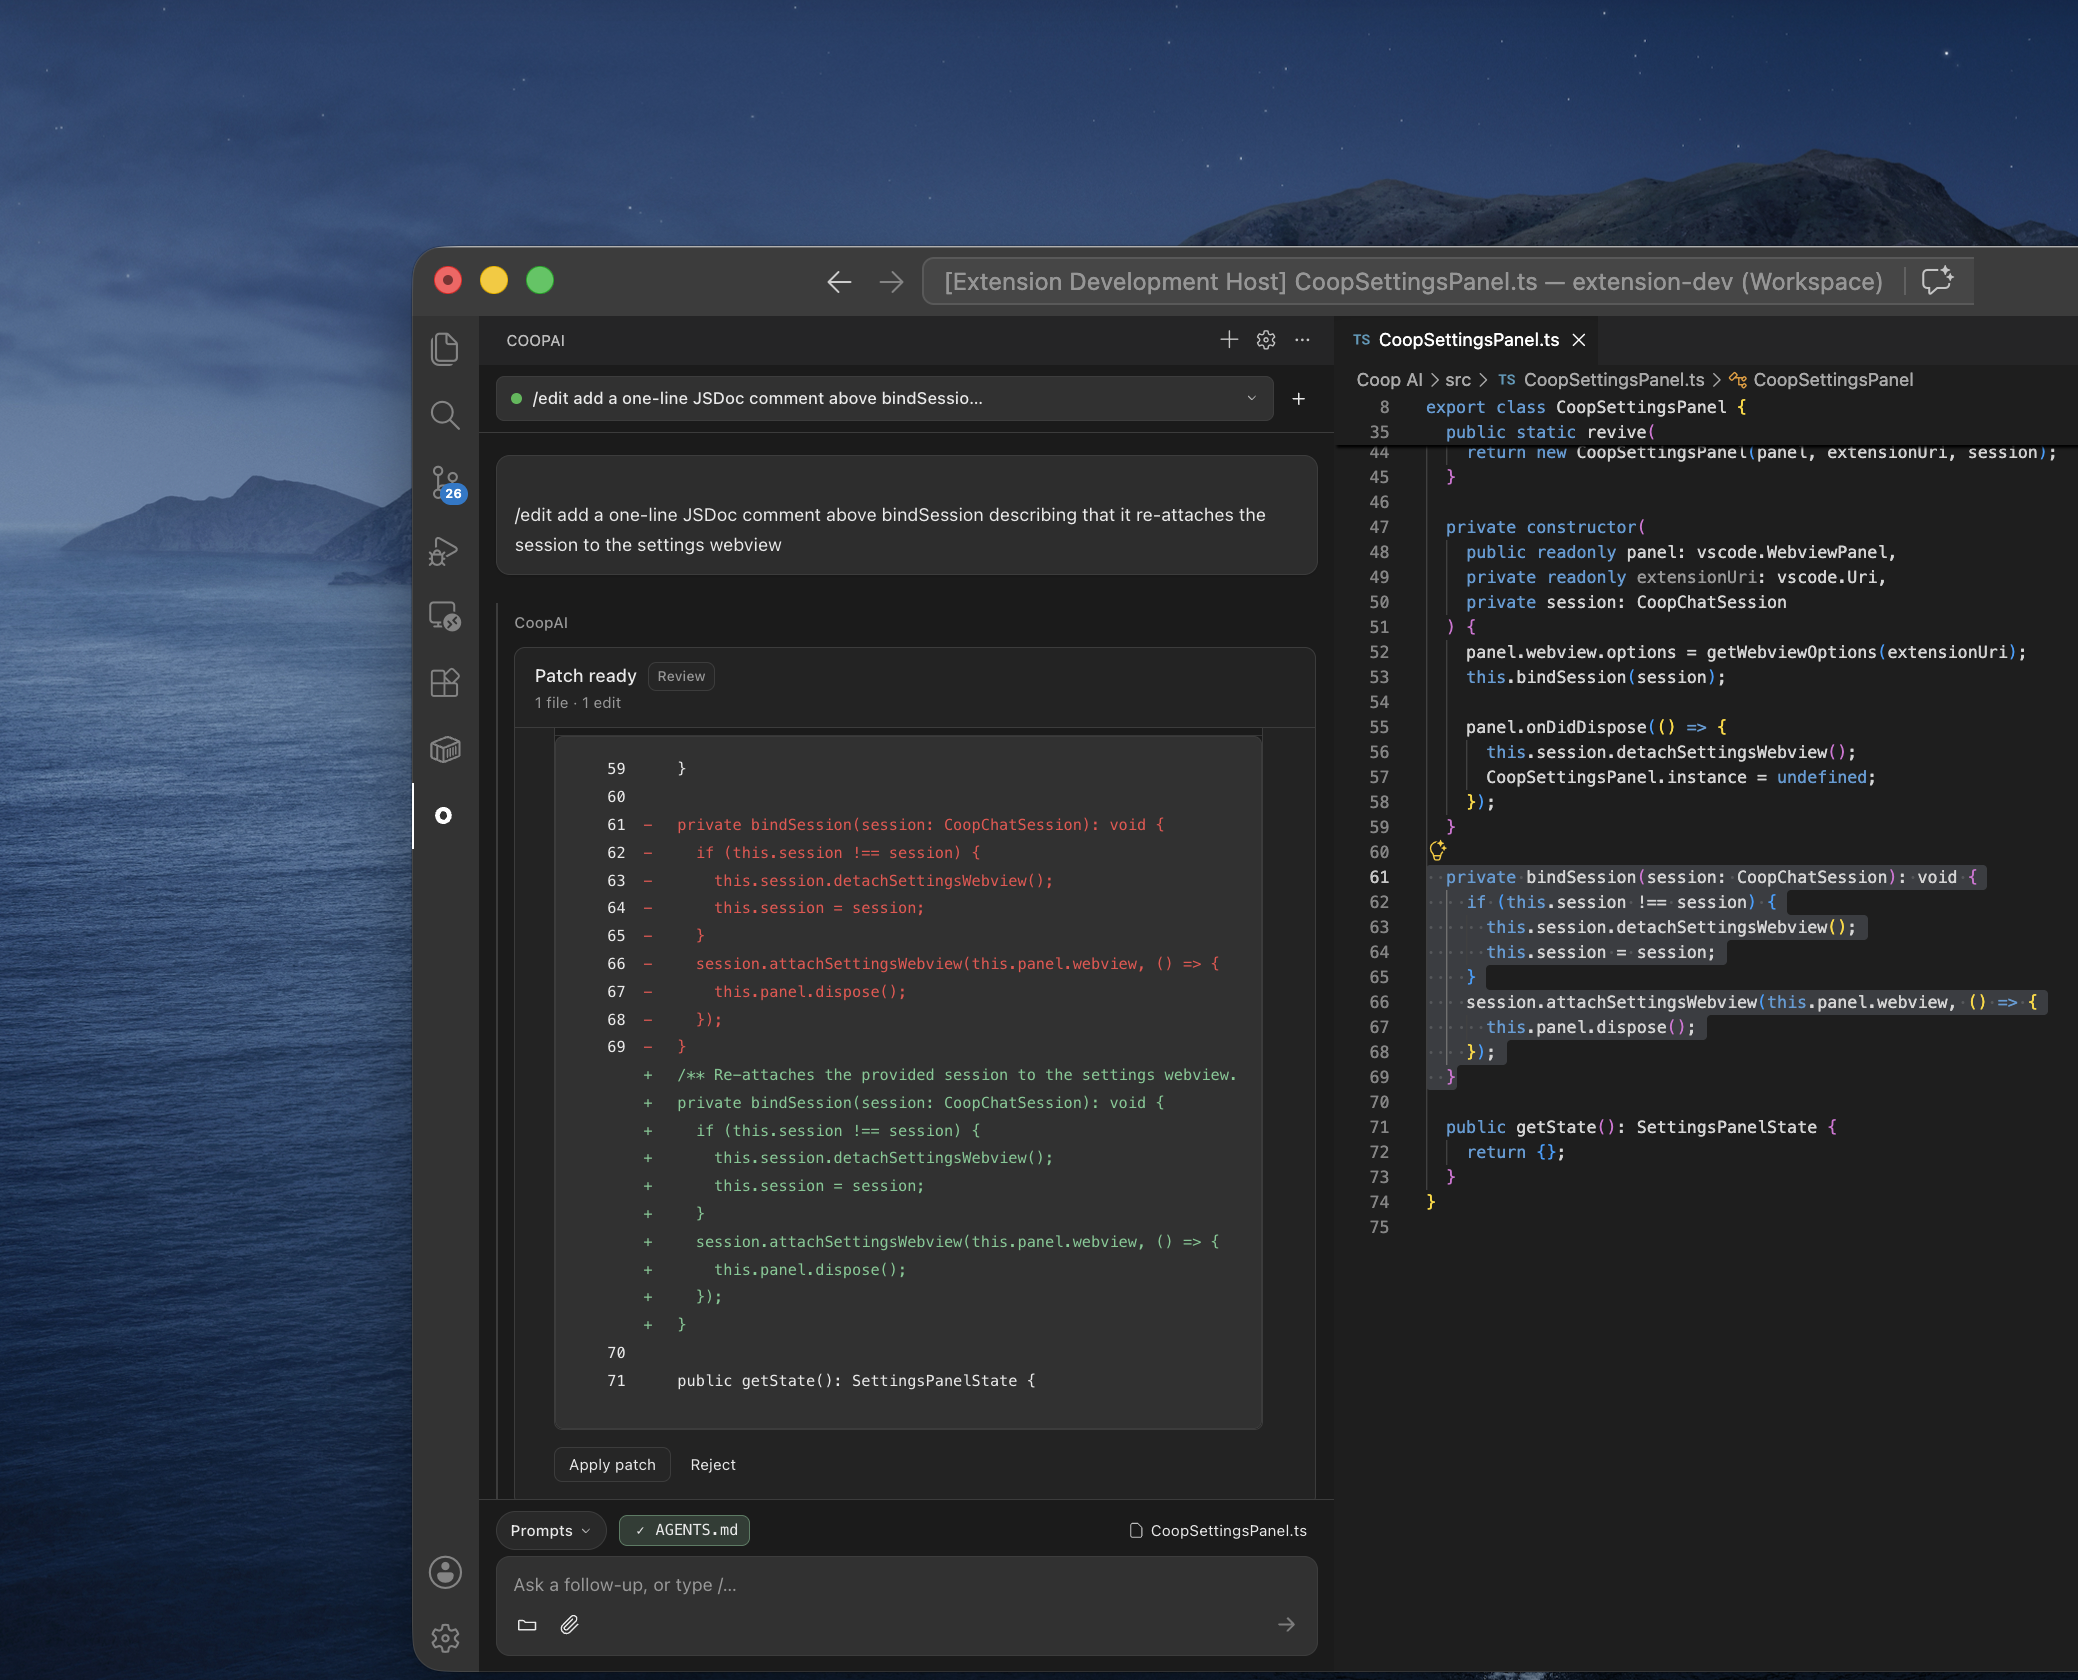Viewport: 2078px width, 1680px height.
Task: Click panel.onDidDispose line 55 in editor
Action: pyautogui.click(x=1595, y=727)
